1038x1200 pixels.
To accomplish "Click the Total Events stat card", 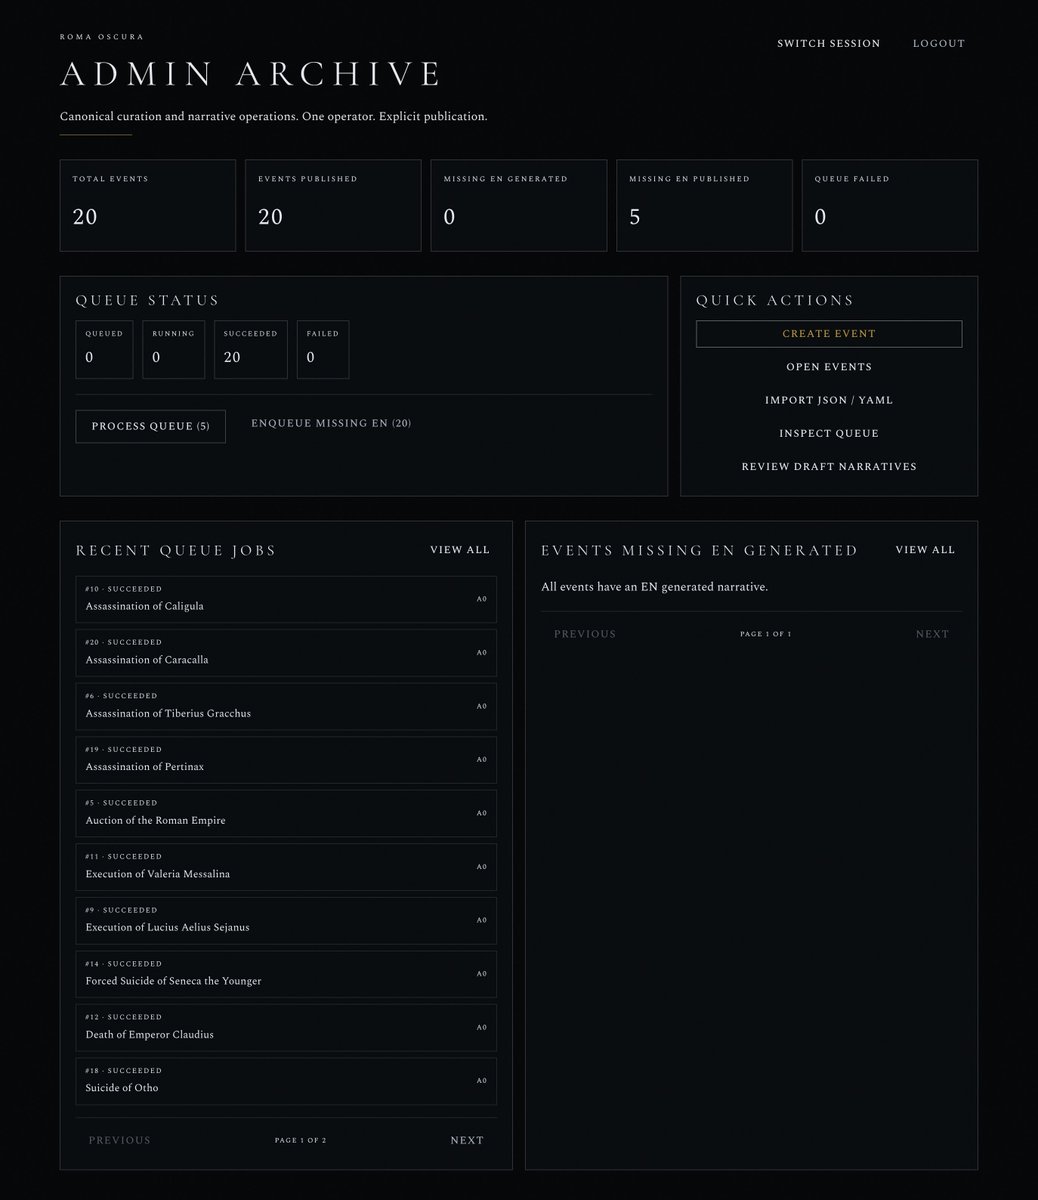I will click(x=148, y=205).
